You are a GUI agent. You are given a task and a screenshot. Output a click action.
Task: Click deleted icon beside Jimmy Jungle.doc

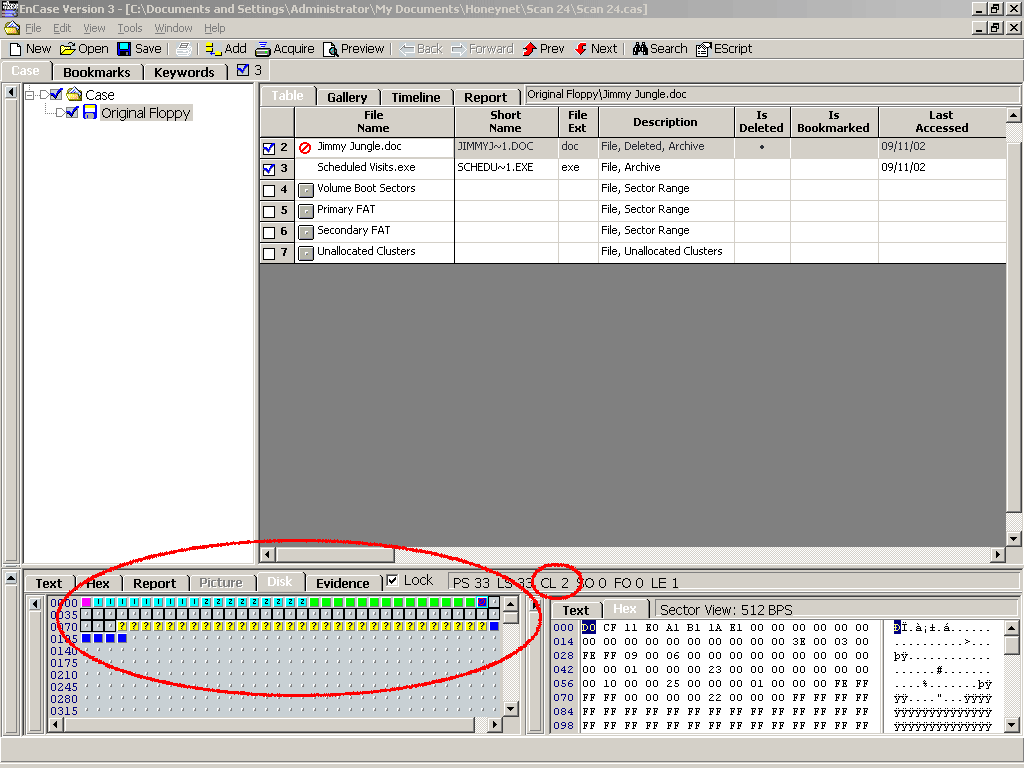pyautogui.click(x=305, y=148)
